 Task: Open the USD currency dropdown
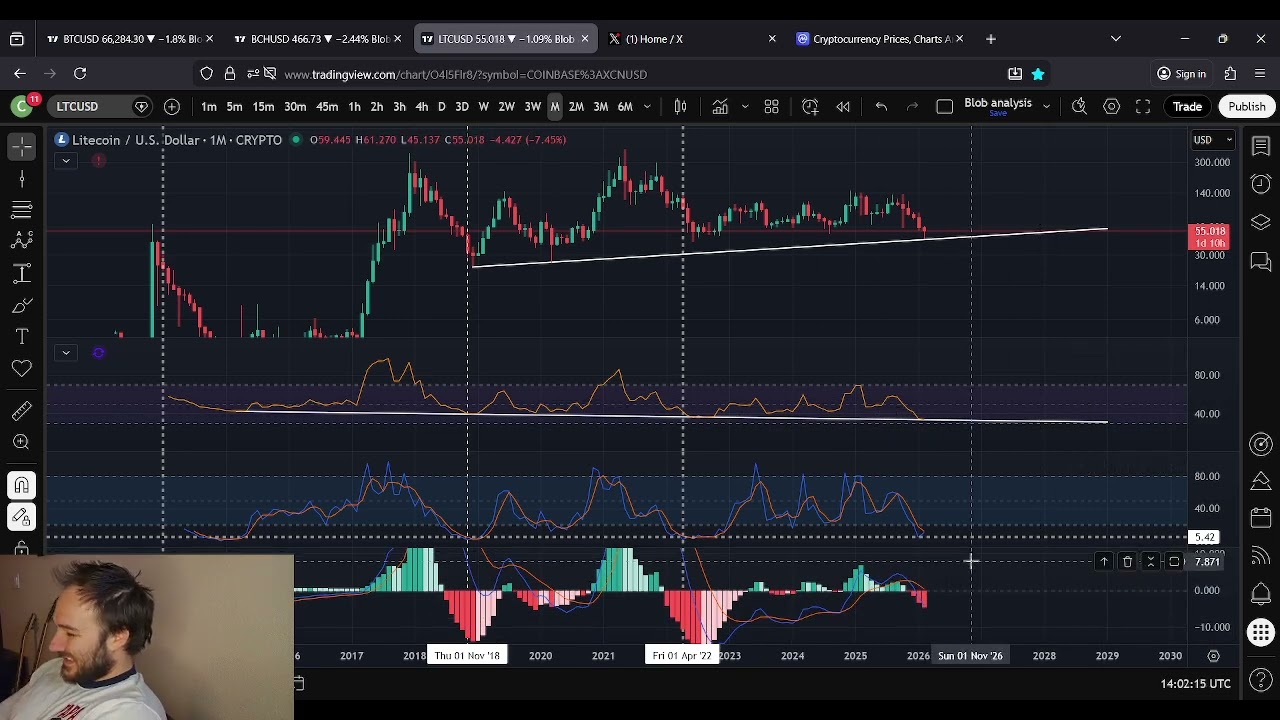click(1213, 140)
